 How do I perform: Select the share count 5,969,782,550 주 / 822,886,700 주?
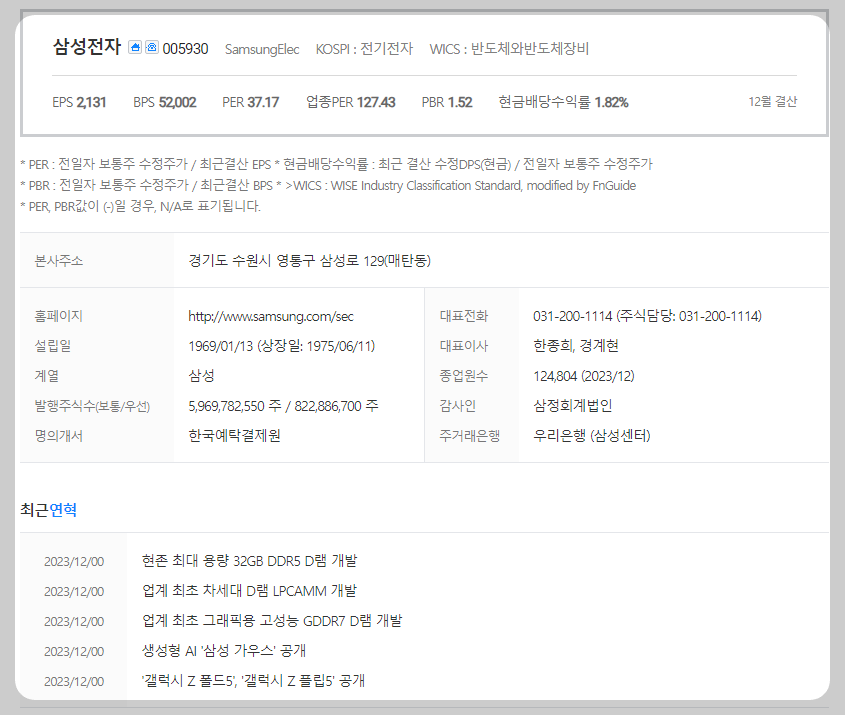(x=283, y=406)
